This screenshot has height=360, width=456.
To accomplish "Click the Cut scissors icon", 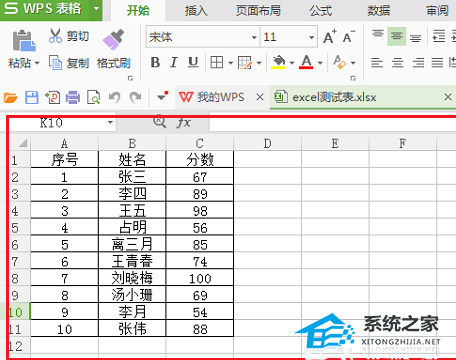I will click(x=55, y=36).
